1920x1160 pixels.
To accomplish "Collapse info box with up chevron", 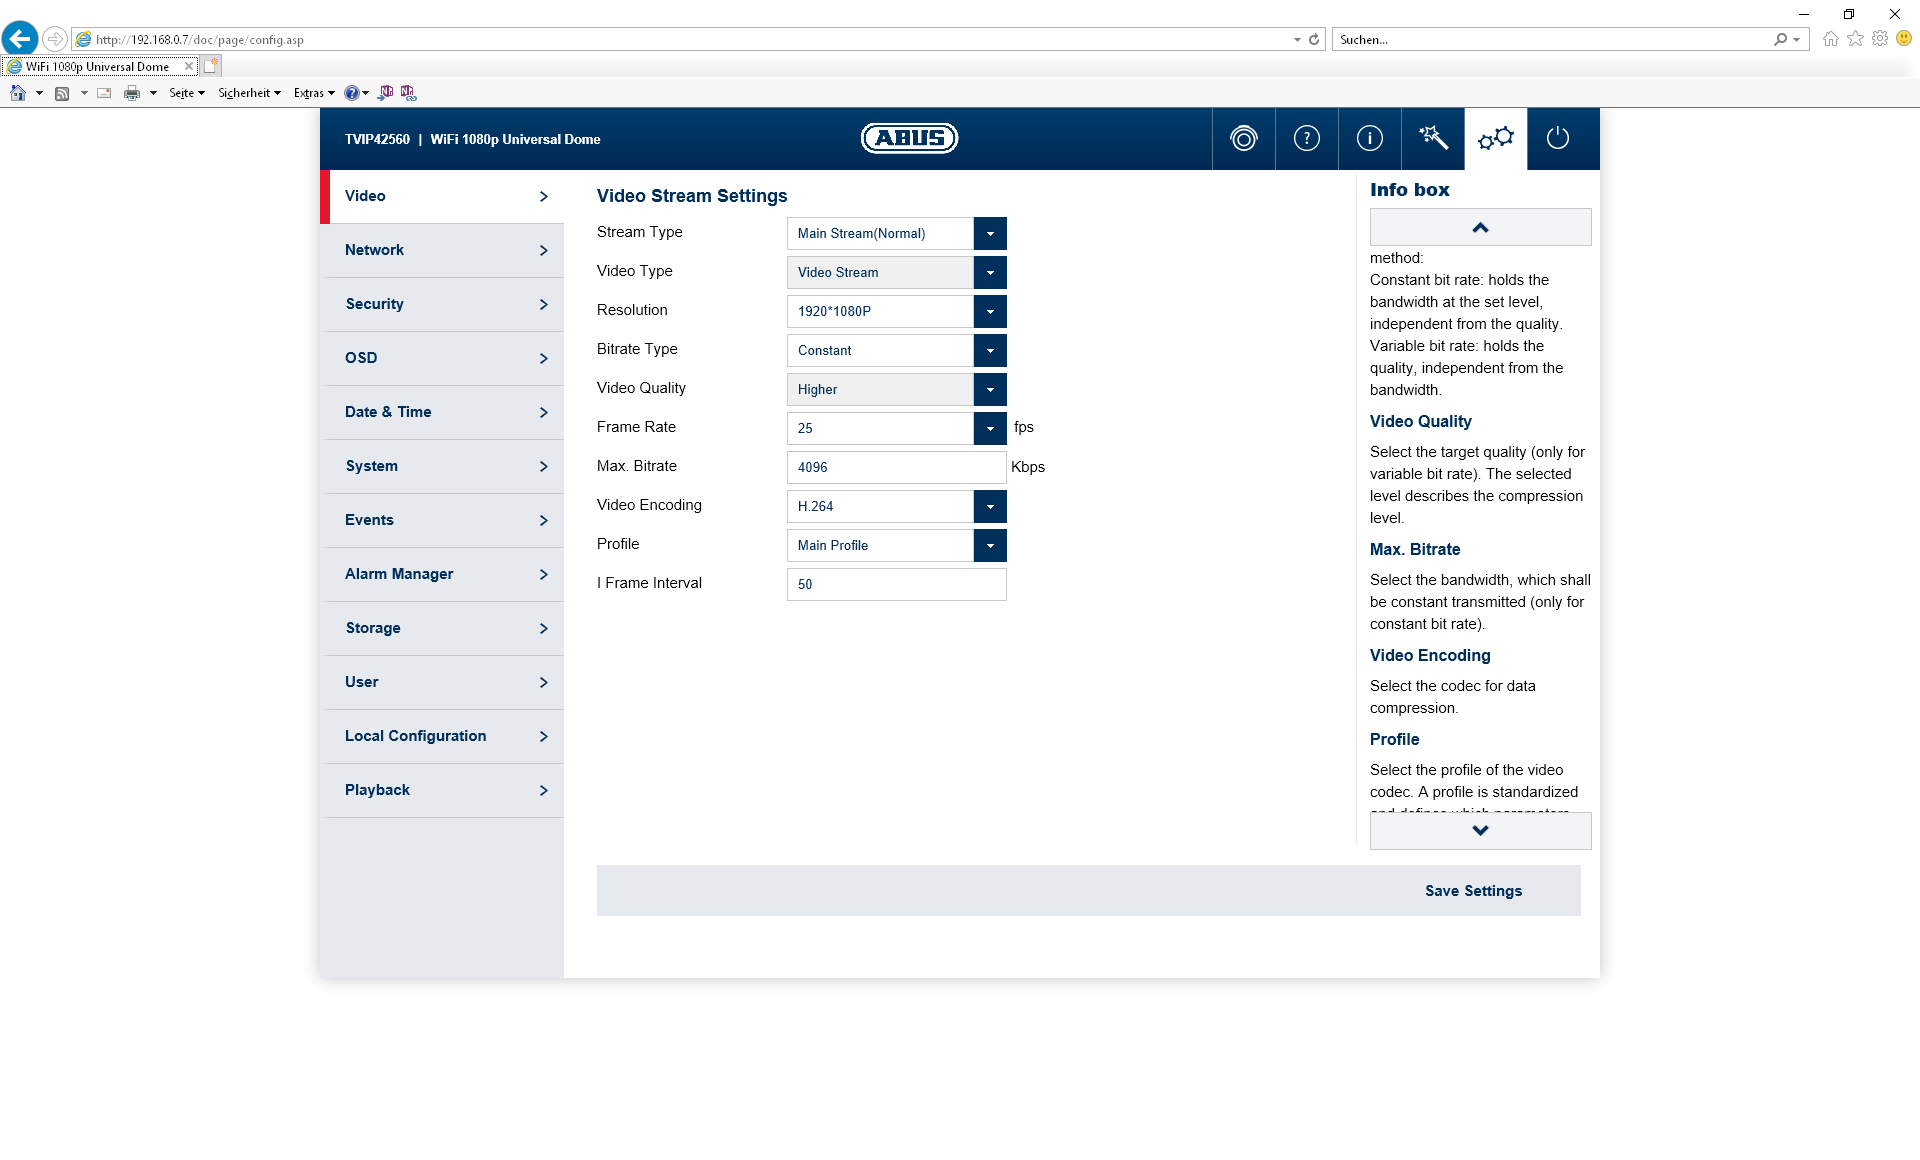I will [x=1480, y=228].
